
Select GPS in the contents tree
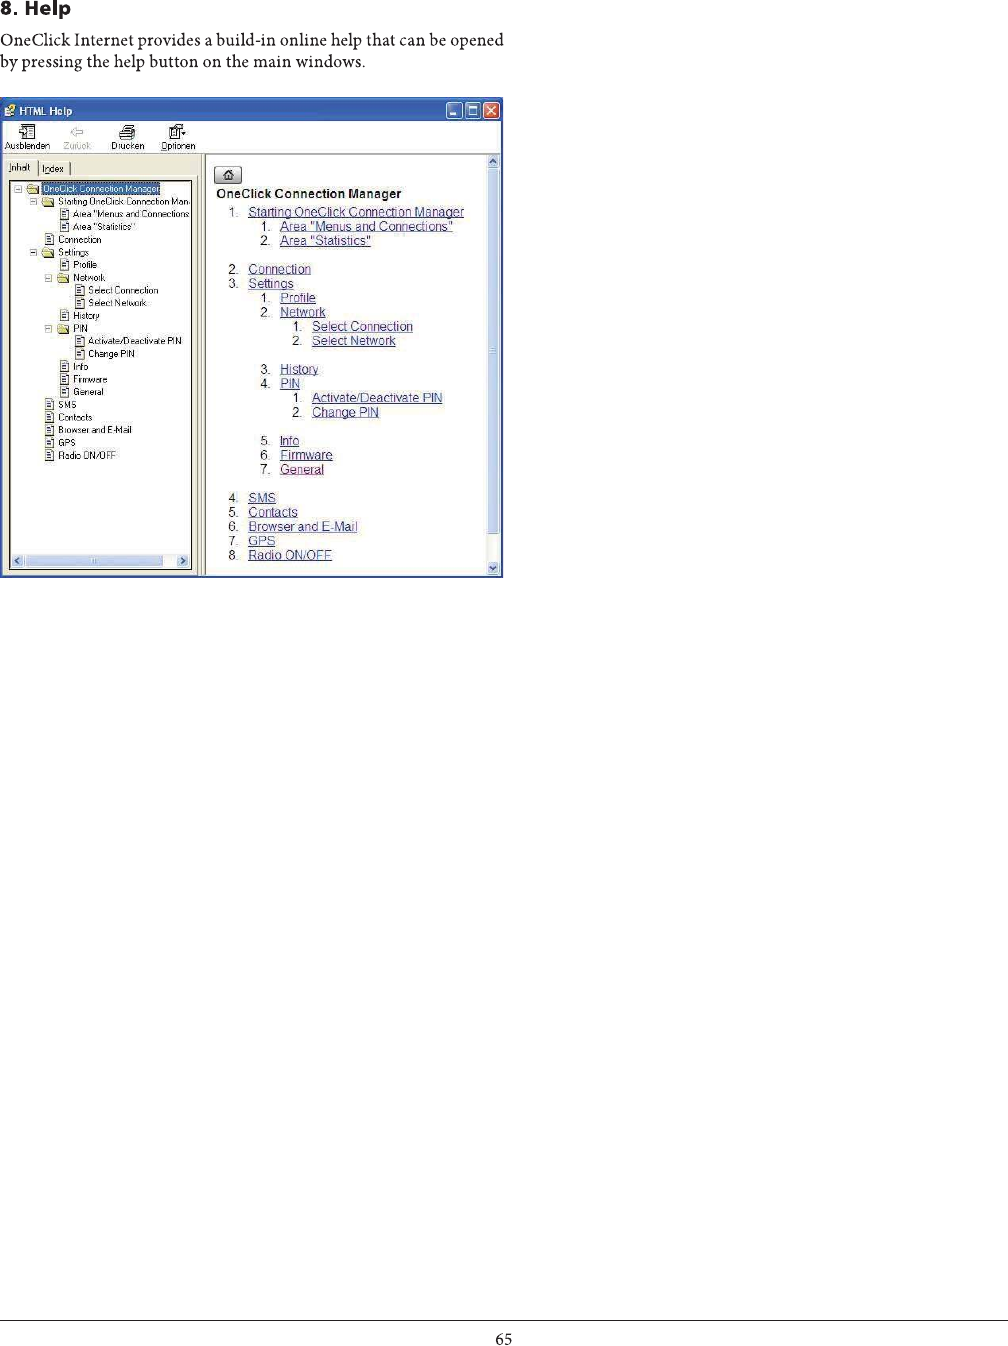(66, 443)
